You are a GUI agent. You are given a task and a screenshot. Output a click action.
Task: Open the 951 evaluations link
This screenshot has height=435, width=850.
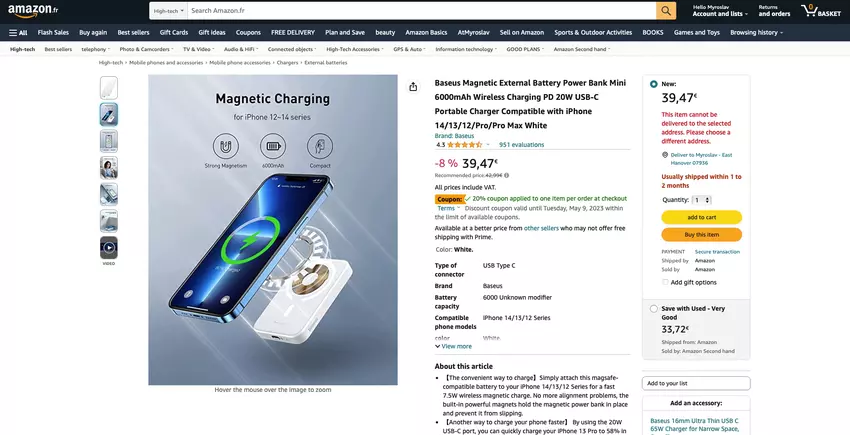[x=521, y=145]
